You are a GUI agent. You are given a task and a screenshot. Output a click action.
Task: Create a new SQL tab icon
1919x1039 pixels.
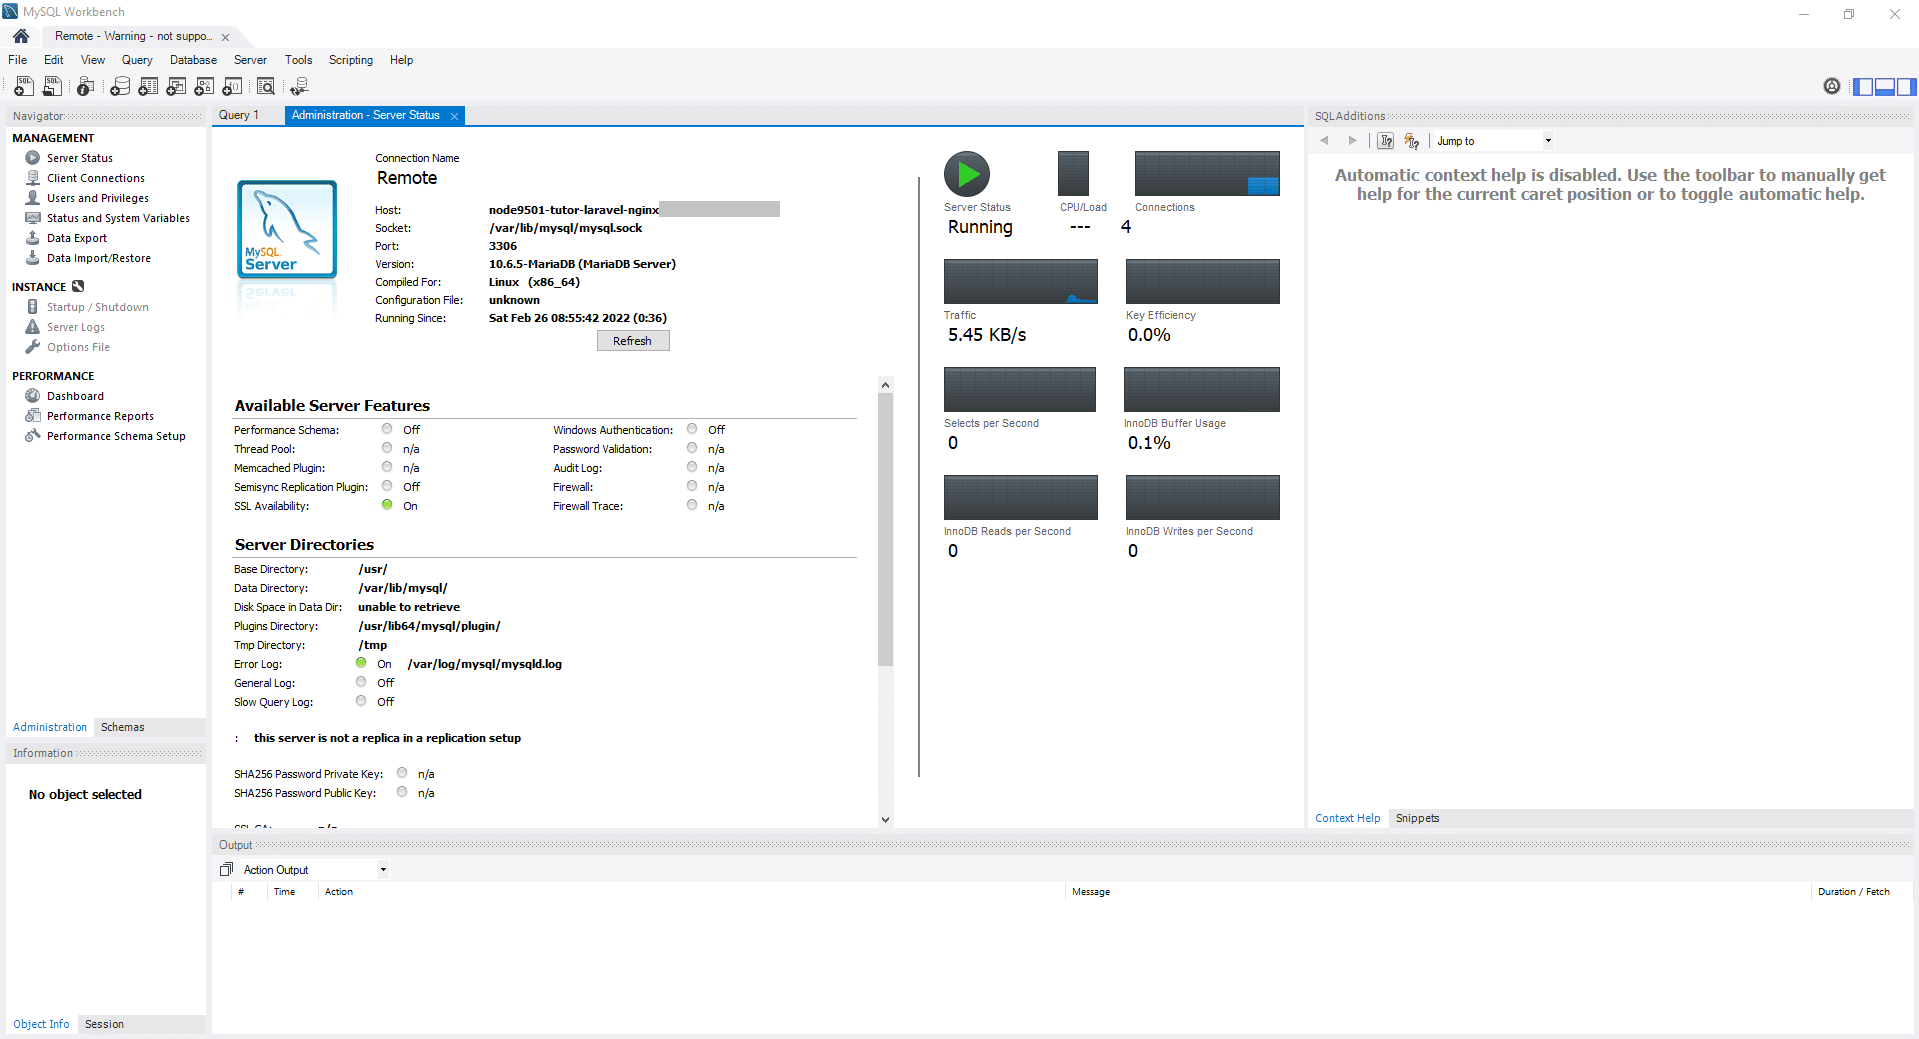[x=24, y=87]
